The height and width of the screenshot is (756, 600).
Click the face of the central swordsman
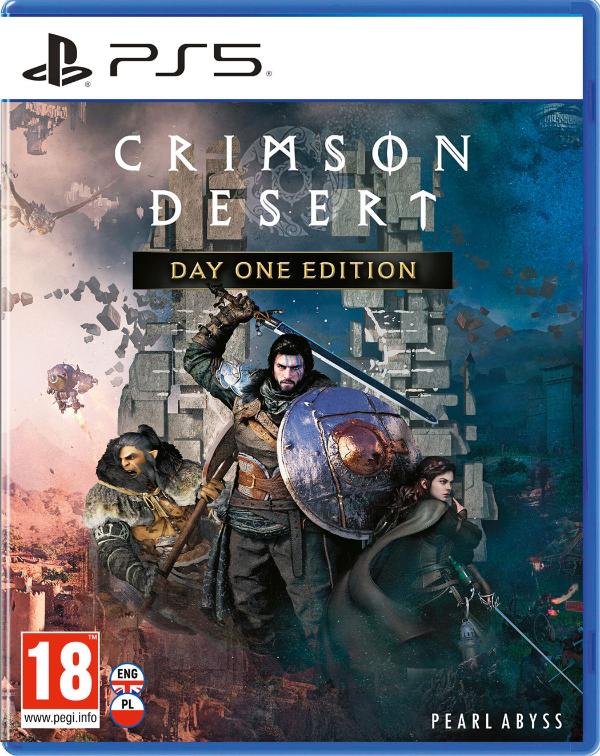(288, 370)
